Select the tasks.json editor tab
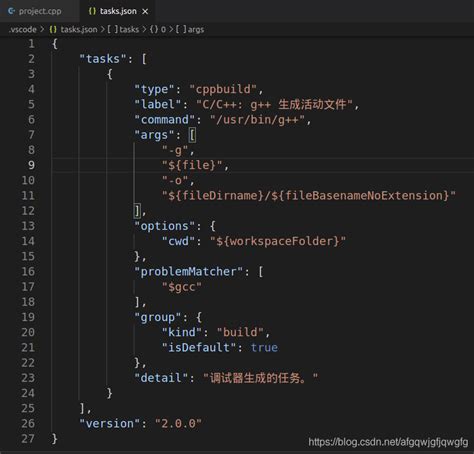This screenshot has height=454, width=474. point(117,11)
